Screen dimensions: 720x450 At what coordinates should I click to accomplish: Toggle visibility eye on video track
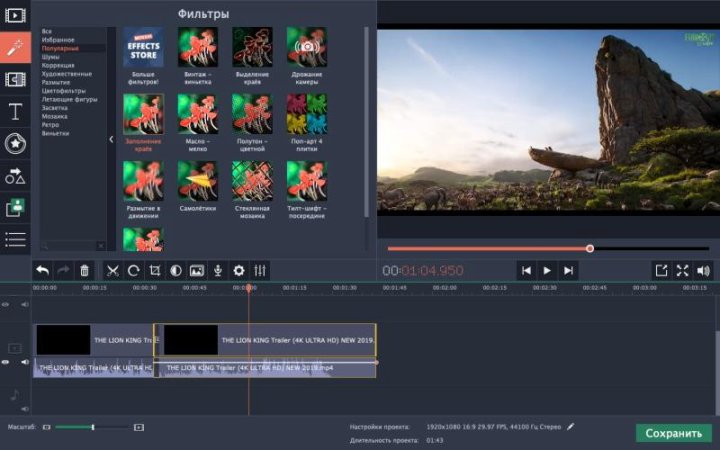point(7,362)
